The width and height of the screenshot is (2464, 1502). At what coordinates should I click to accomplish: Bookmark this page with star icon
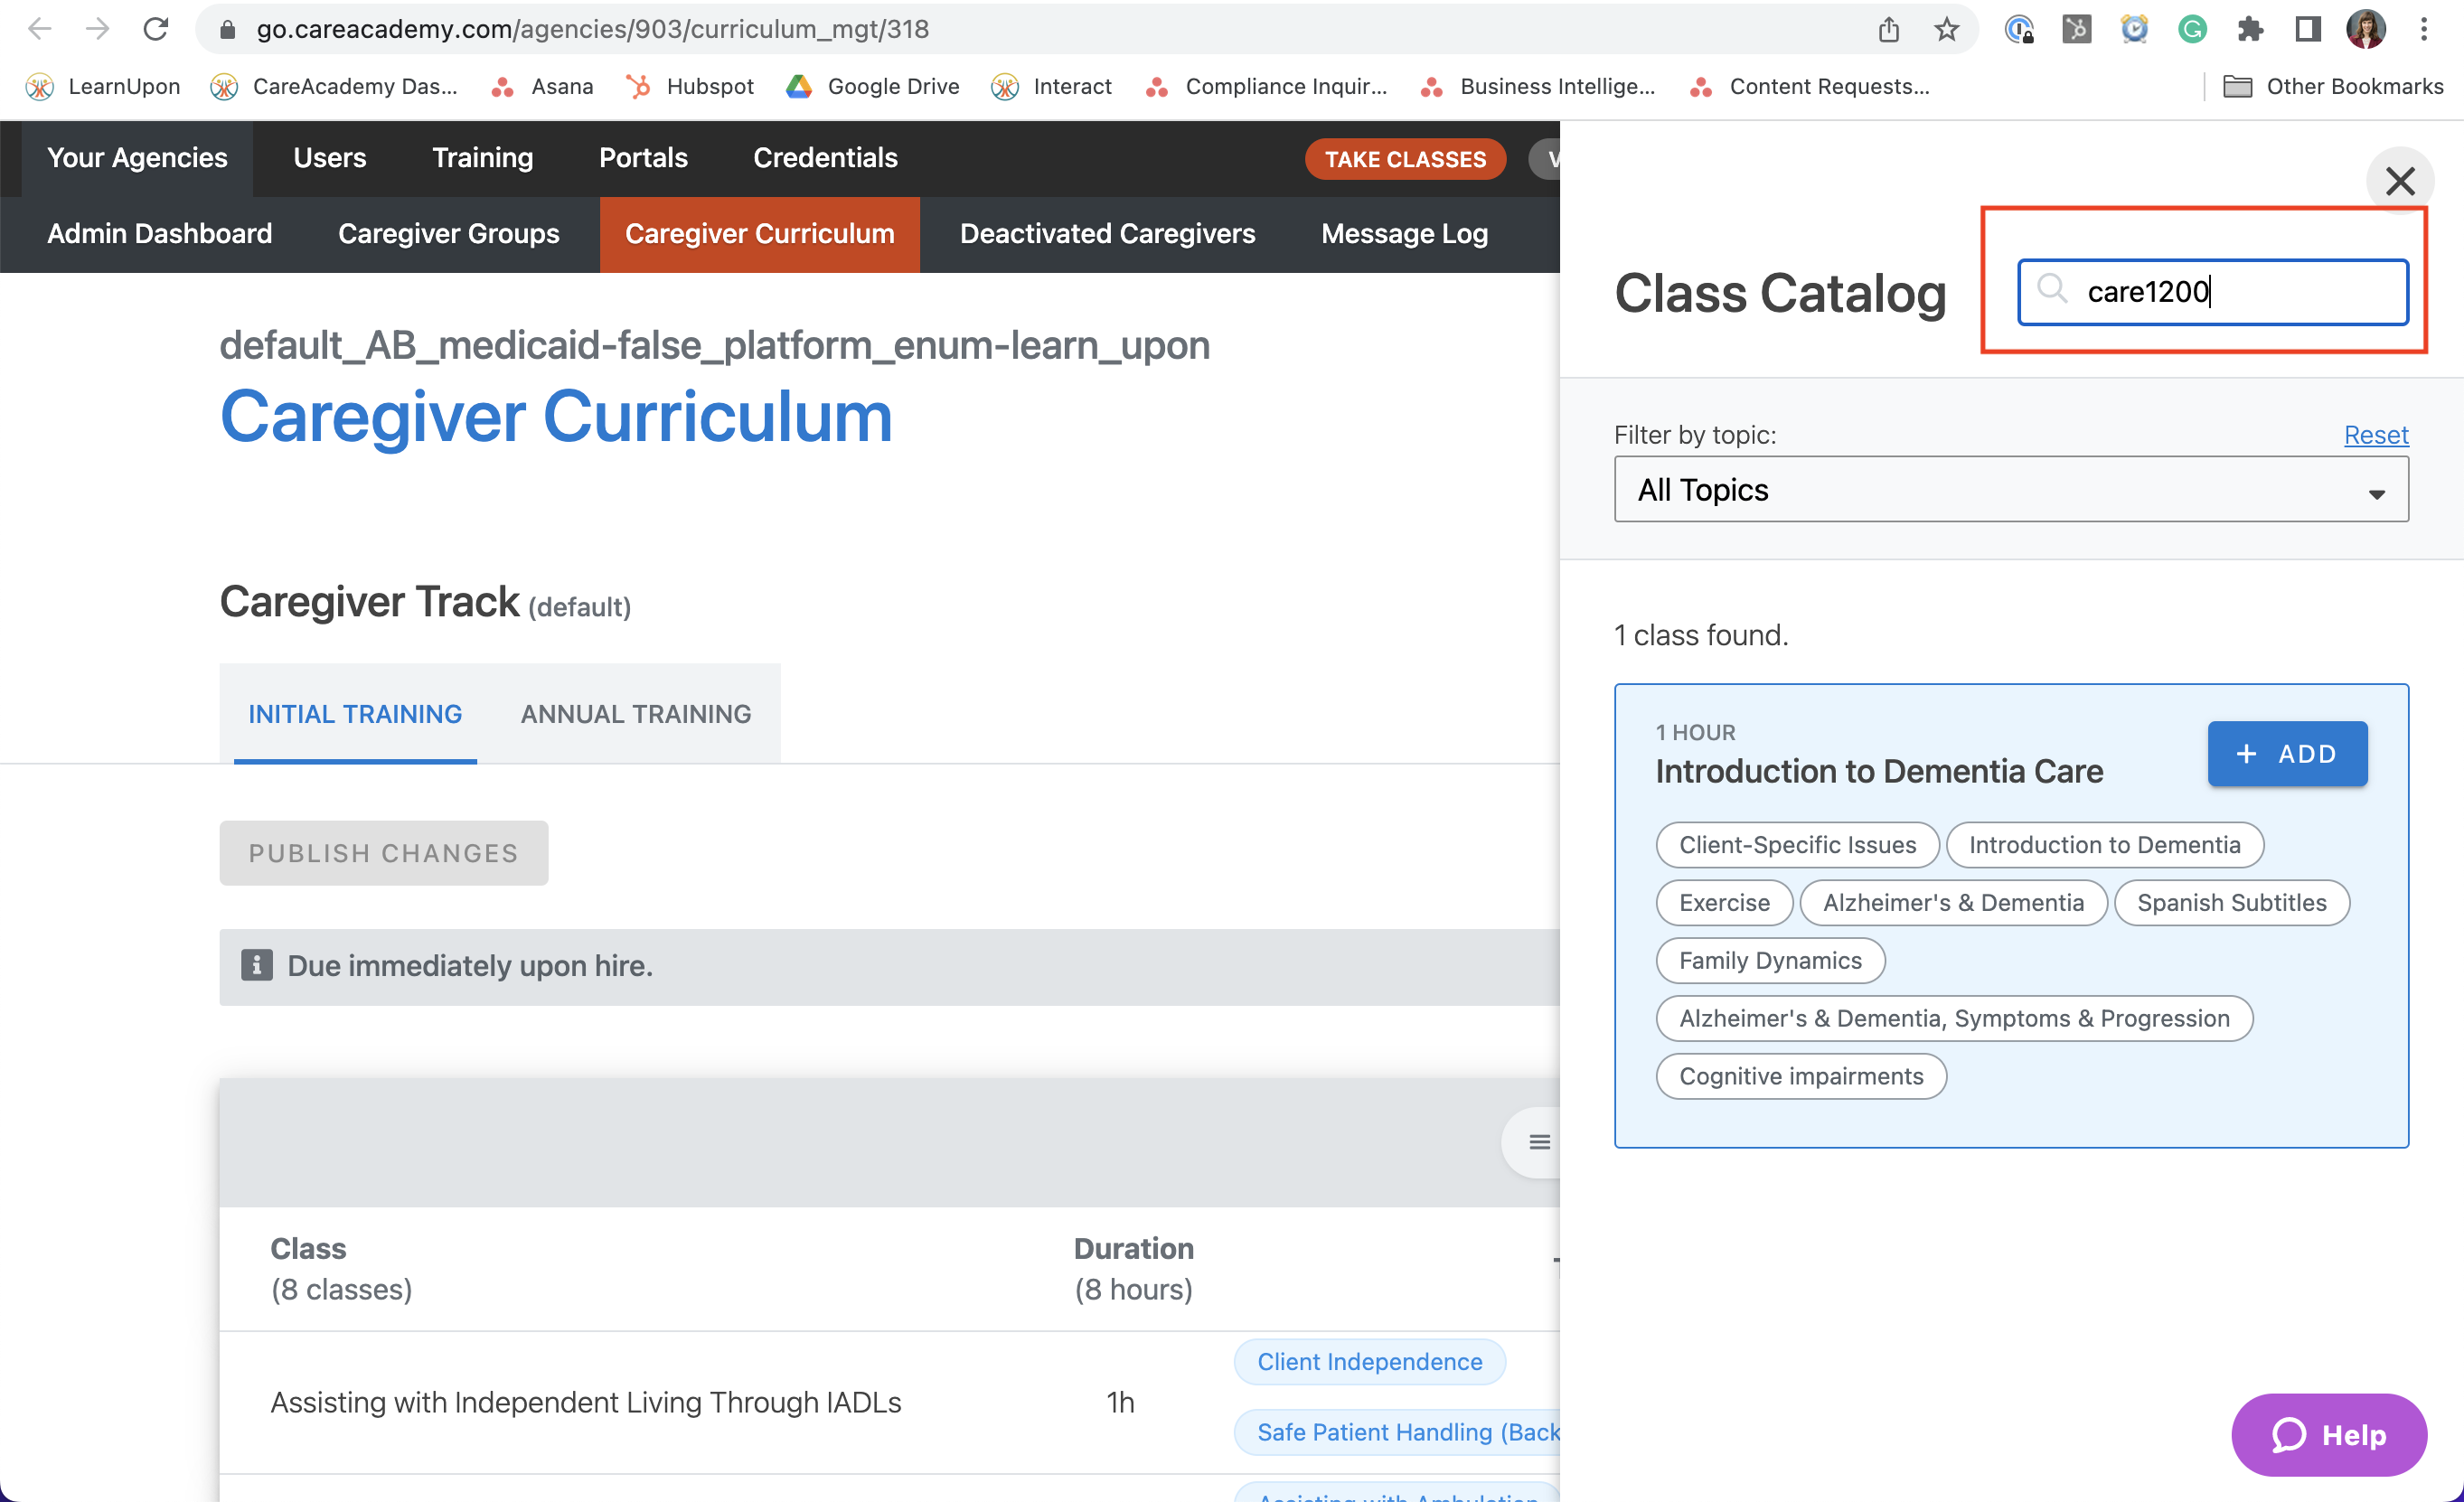pos(1946,29)
